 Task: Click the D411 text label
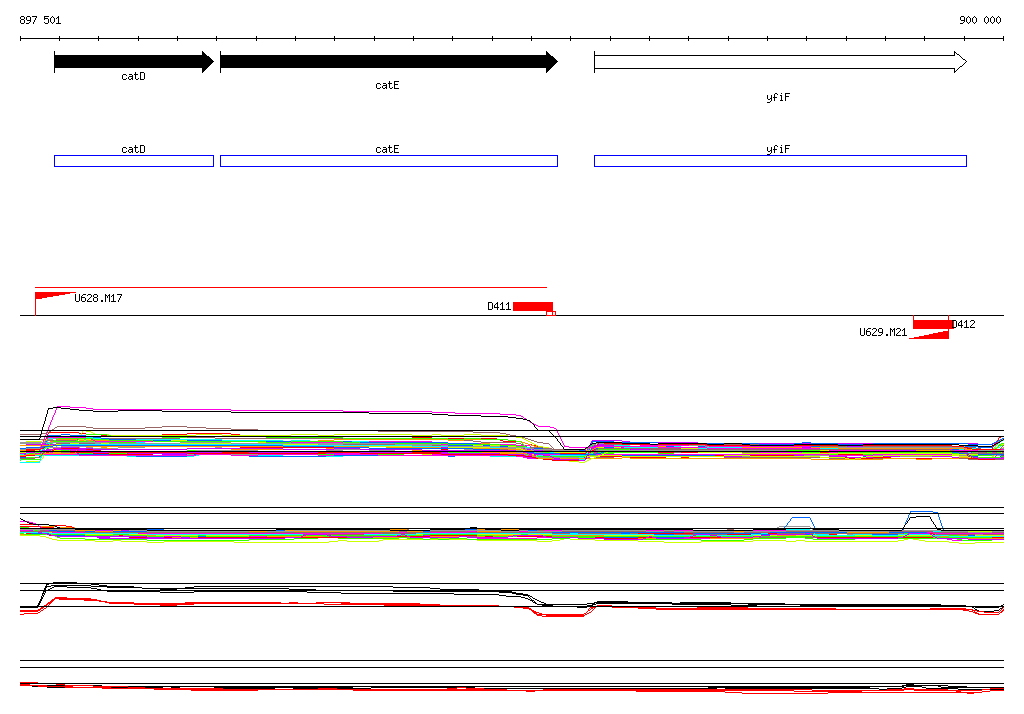(x=499, y=306)
